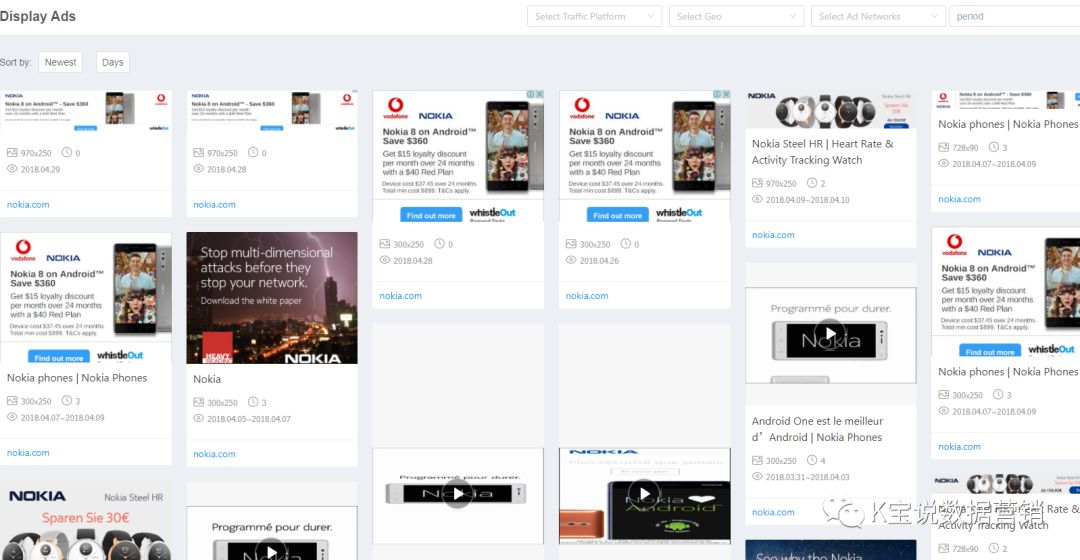
Task: Click eye icon beside 2018.03.31~2018.04.03
Action: click(x=757, y=476)
